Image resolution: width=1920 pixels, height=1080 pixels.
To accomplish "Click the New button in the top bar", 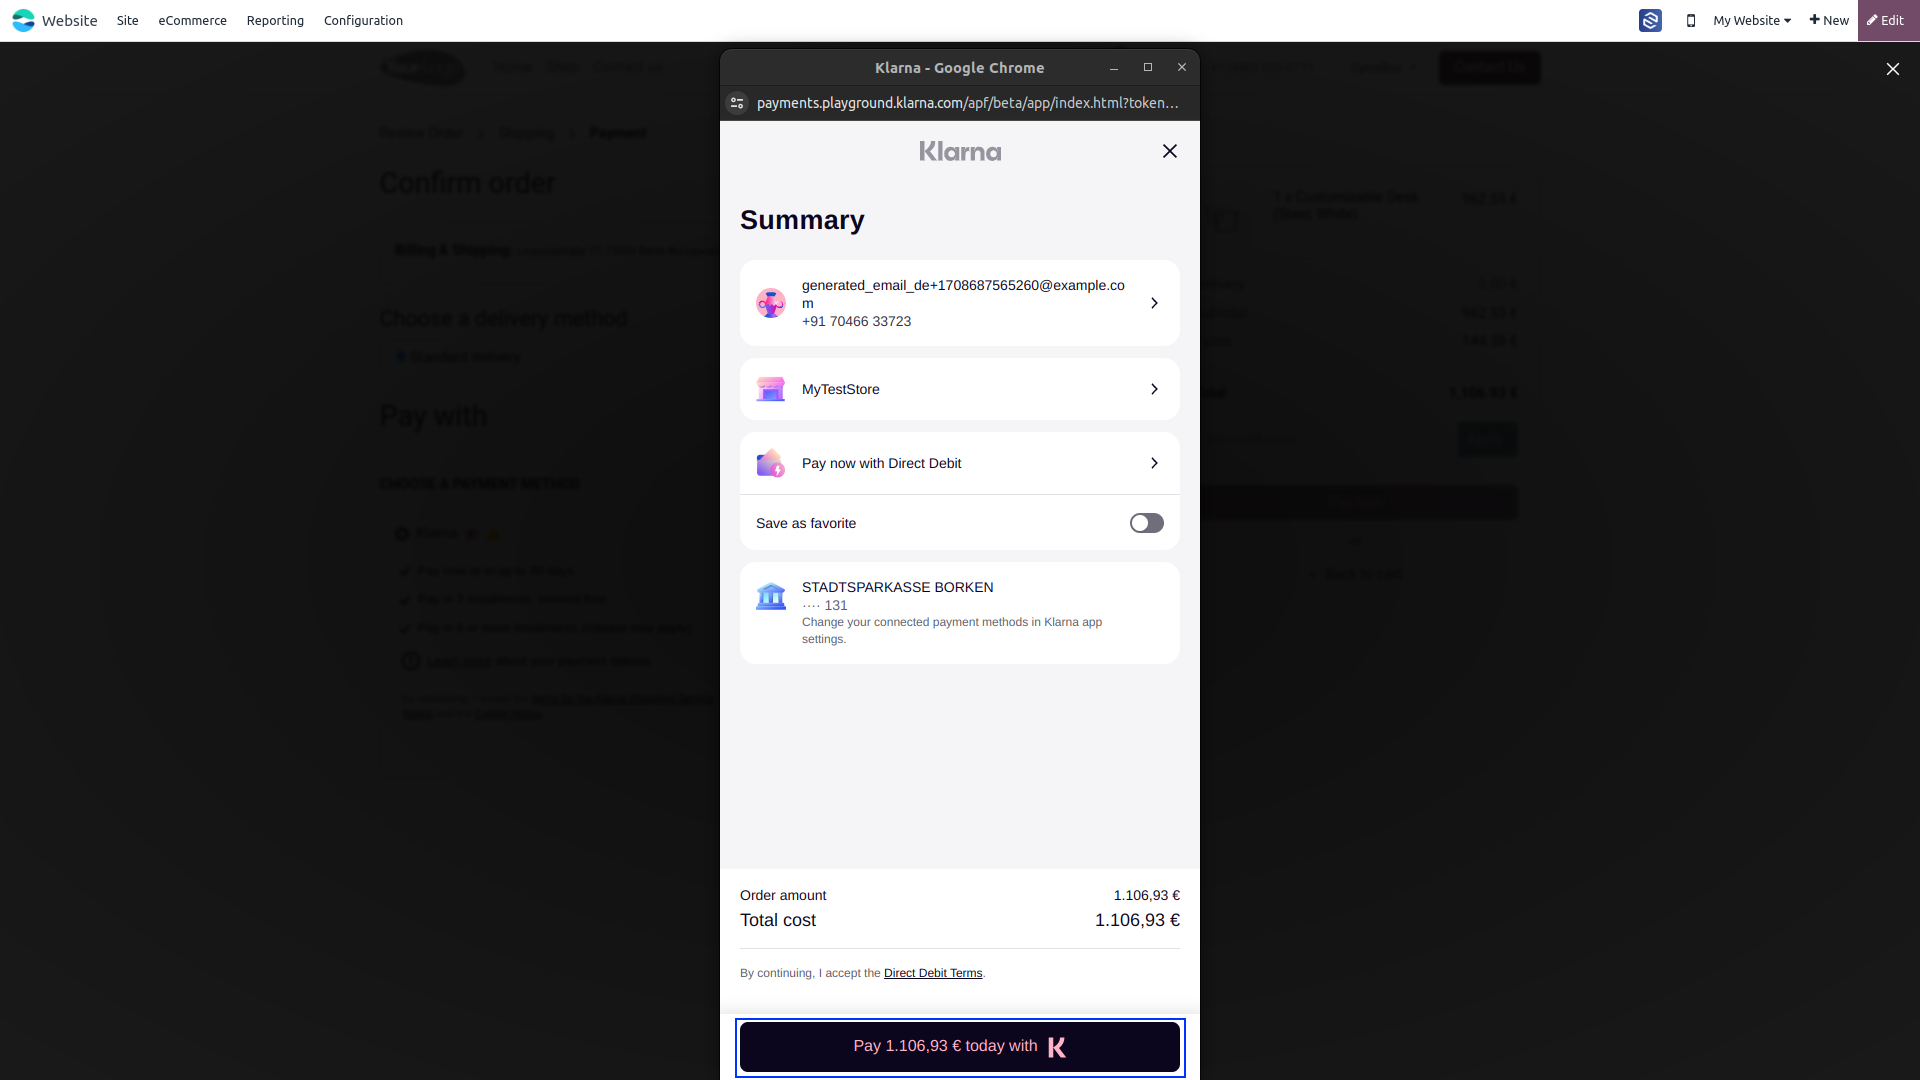I will (1829, 20).
